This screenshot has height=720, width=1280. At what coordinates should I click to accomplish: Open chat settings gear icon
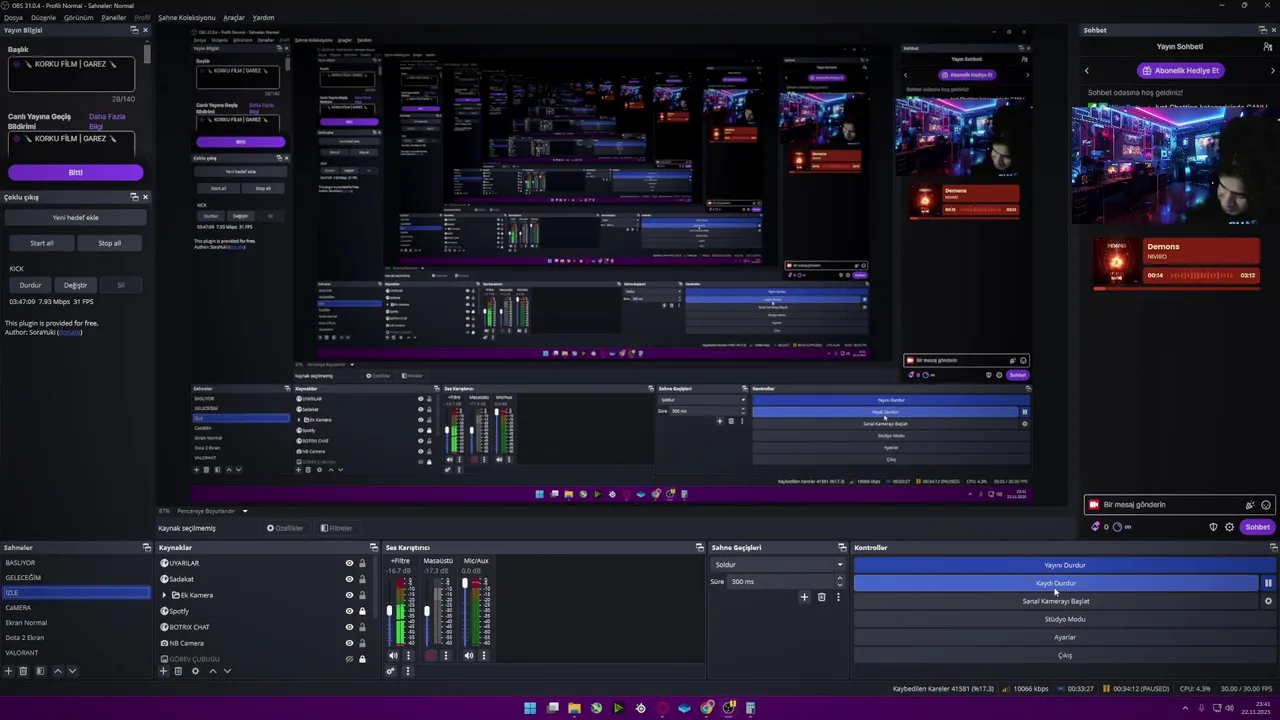(x=1230, y=527)
